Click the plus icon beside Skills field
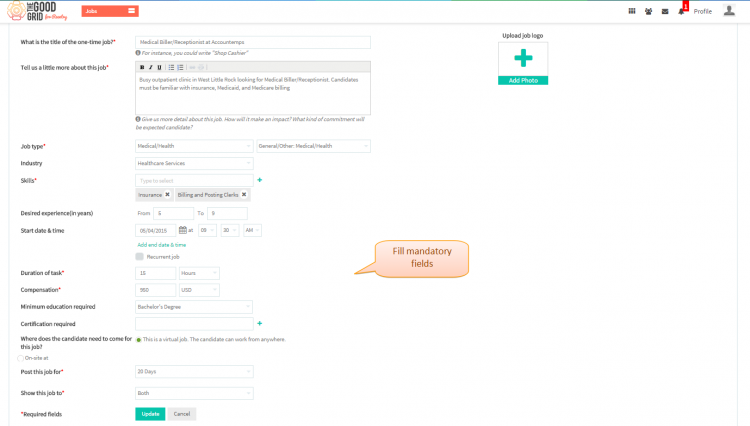 260,180
